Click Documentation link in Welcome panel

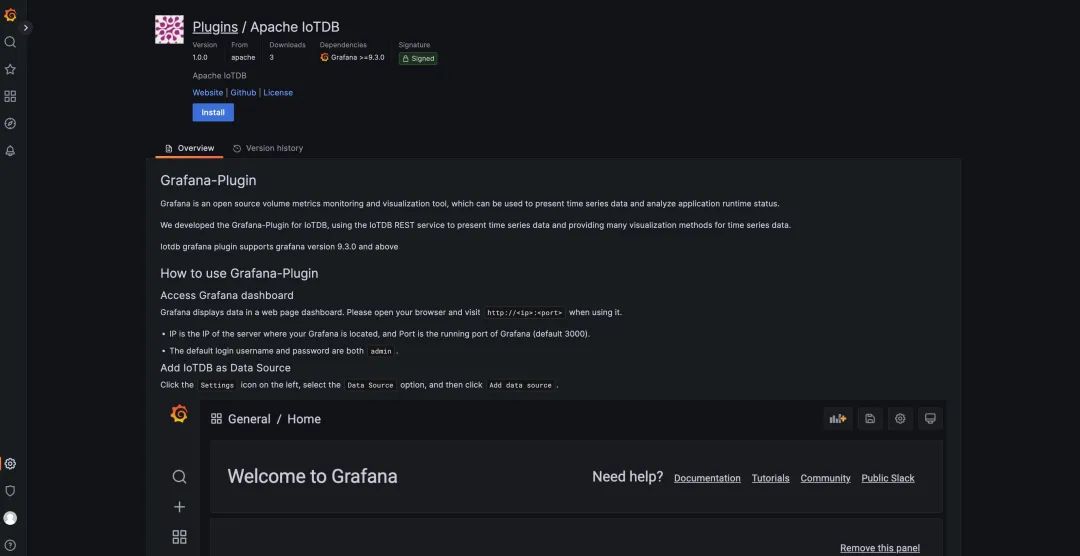pyautogui.click(x=707, y=478)
